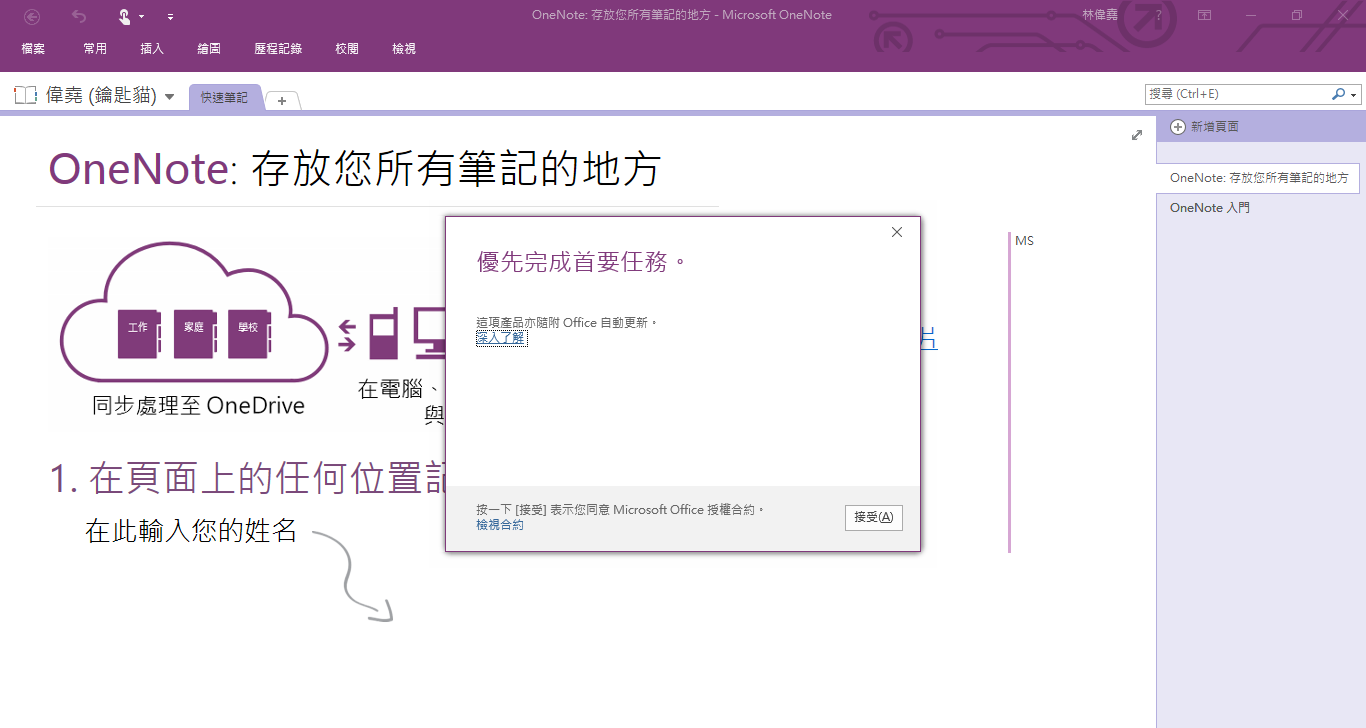Open the search scope dropdown arrow
Viewport: 1366px width, 728px height.
1354,95
